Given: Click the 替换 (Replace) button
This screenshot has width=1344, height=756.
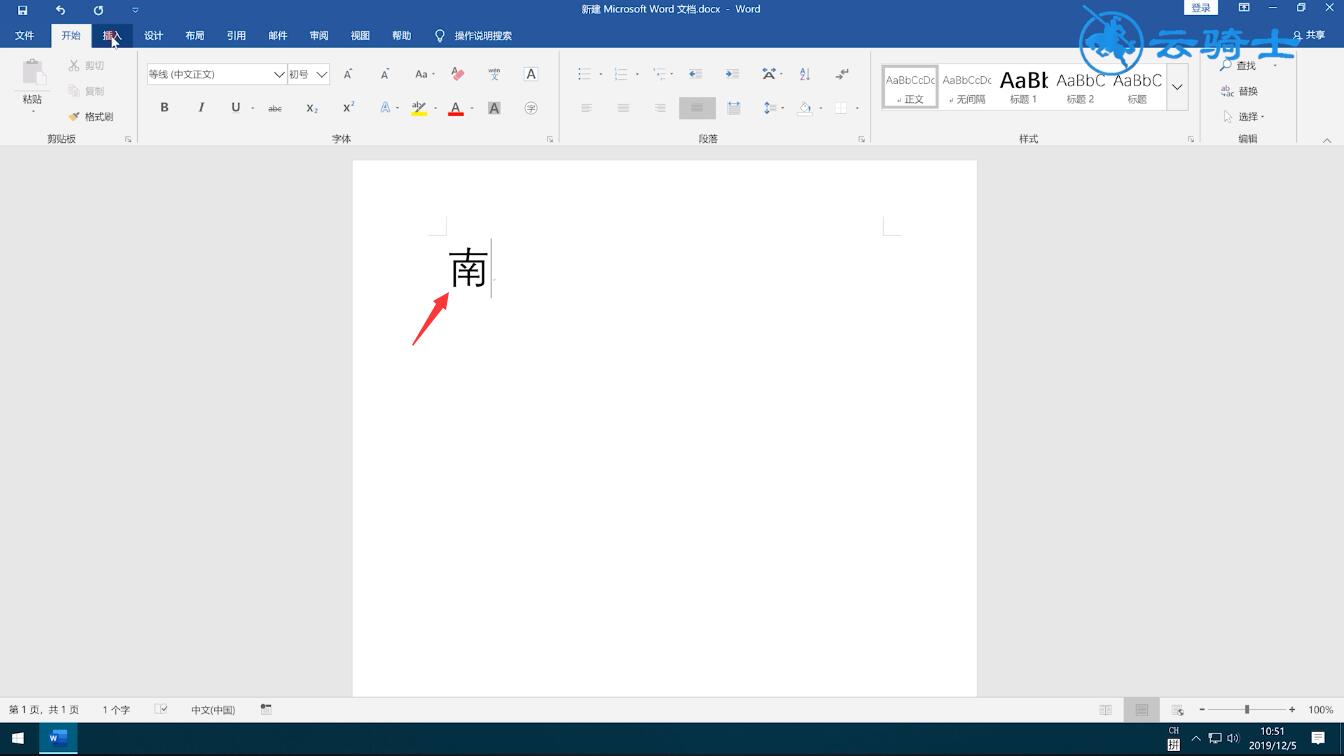Looking at the screenshot, I should click(x=1240, y=91).
